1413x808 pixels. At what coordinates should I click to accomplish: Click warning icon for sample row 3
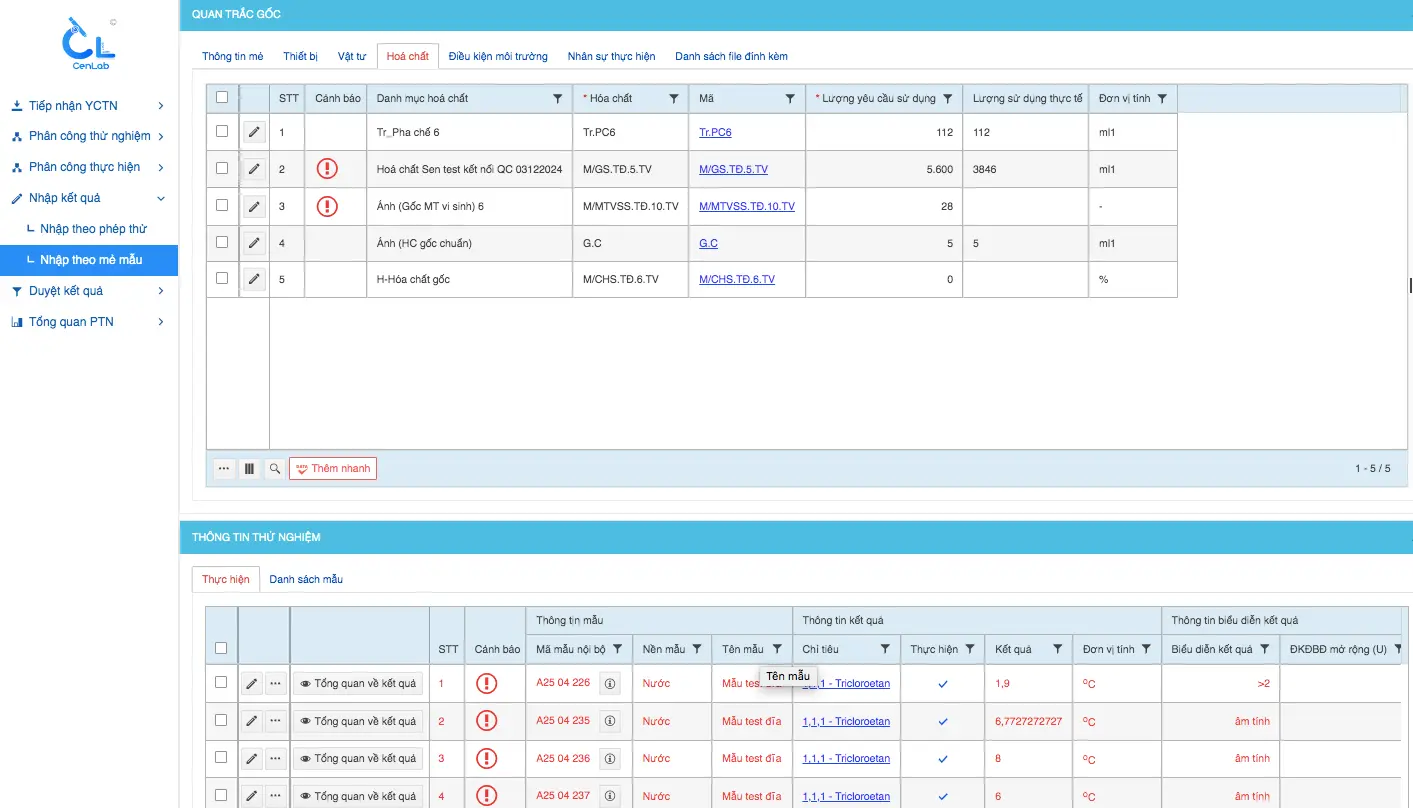(486, 758)
